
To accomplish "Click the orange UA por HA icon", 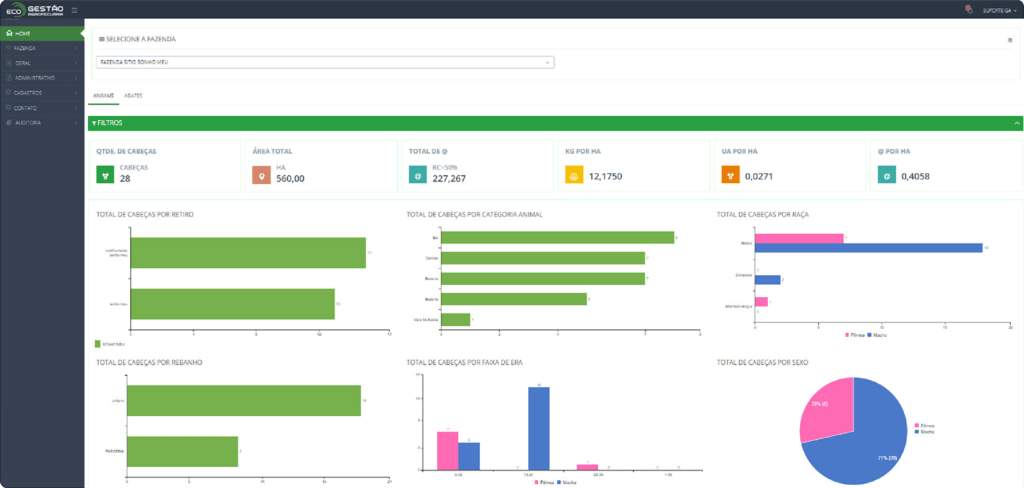I will point(729,174).
